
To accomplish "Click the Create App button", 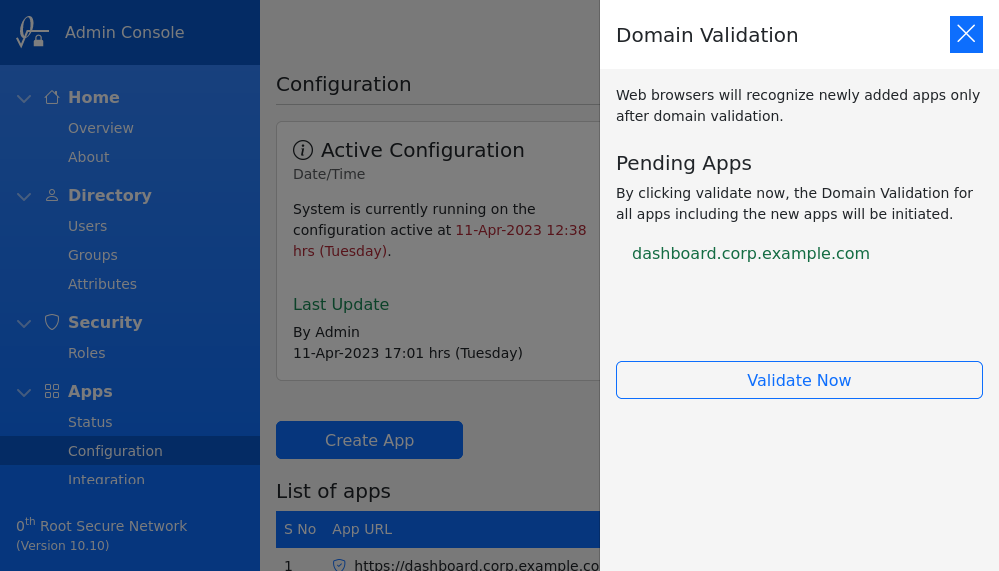I will click(x=369, y=440).
